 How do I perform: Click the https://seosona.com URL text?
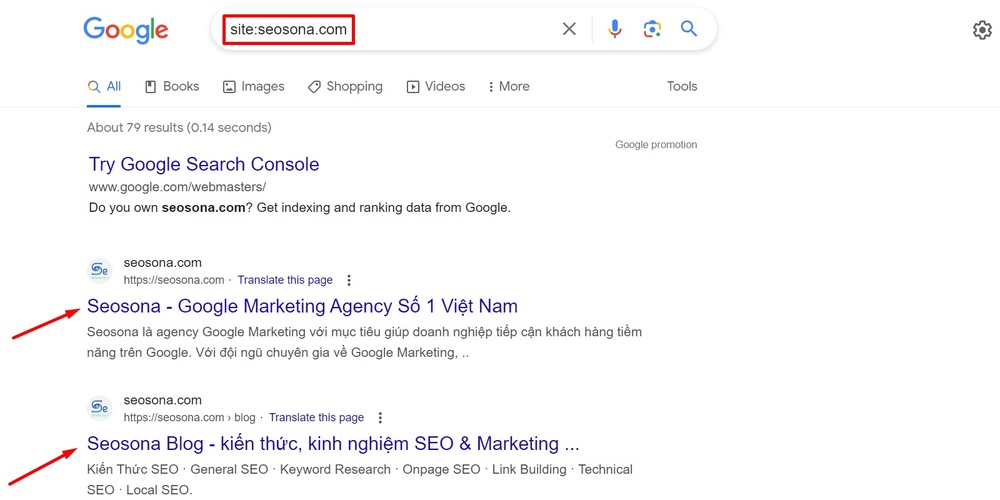(x=174, y=280)
